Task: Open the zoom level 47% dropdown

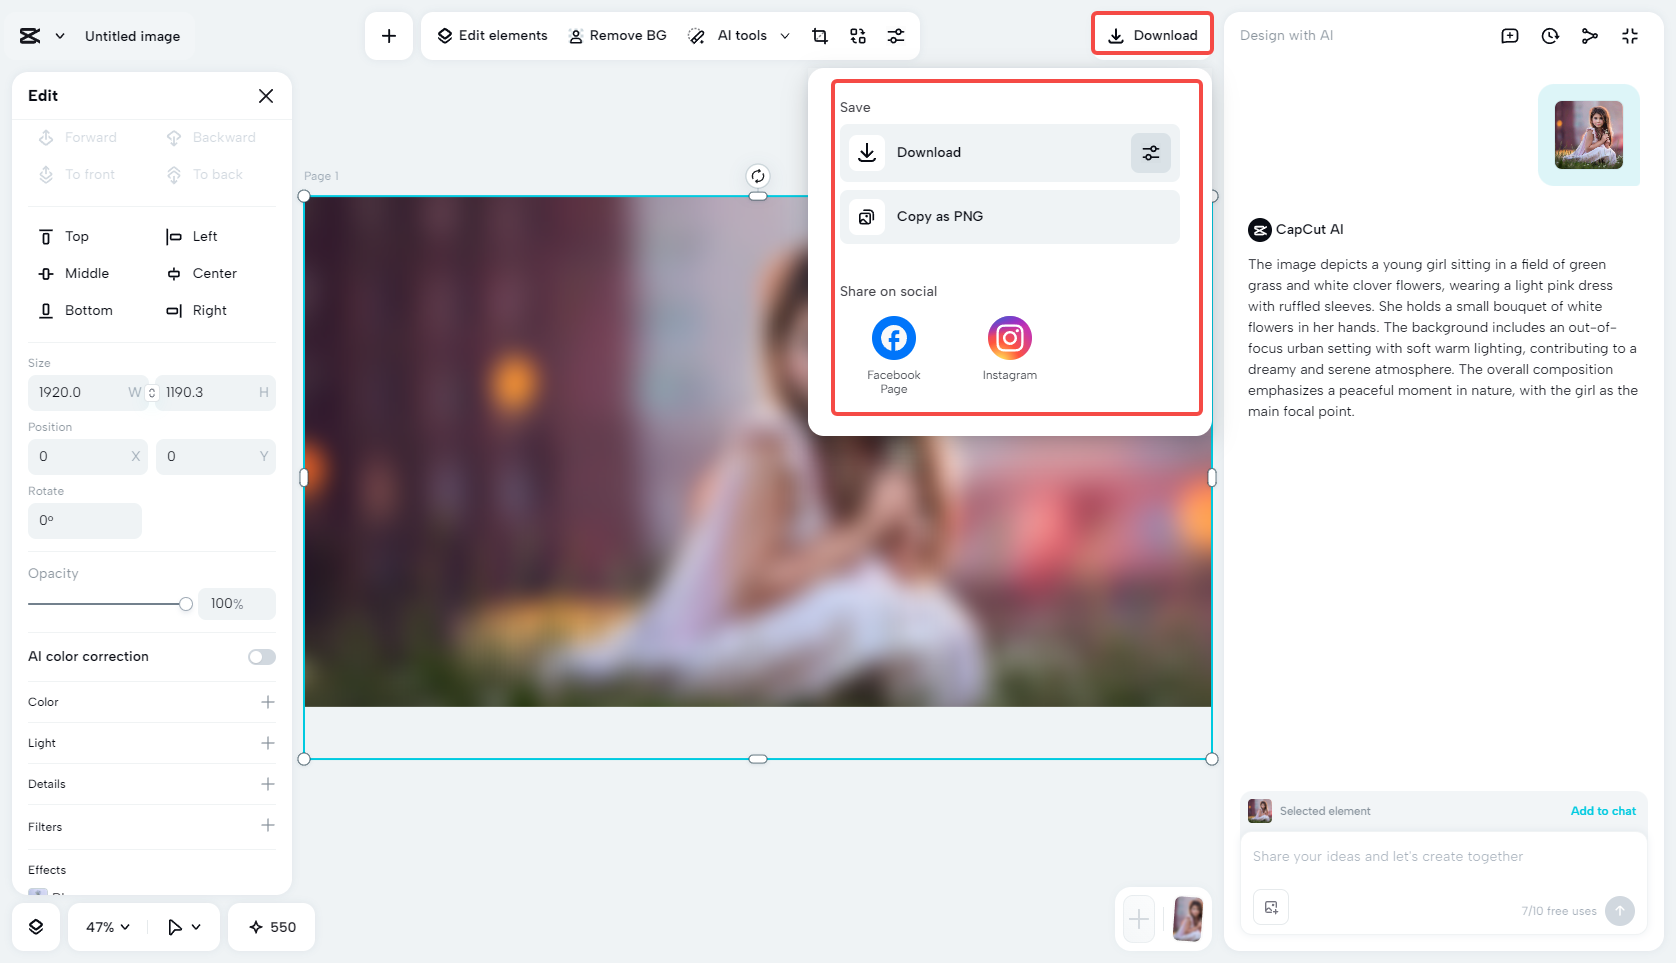Action: coord(104,927)
